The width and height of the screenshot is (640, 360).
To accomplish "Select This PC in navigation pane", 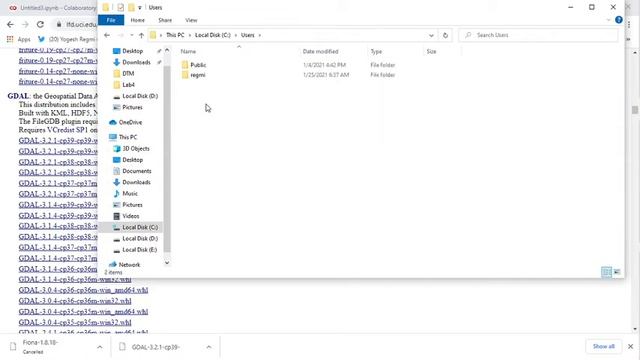I will (x=128, y=137).
